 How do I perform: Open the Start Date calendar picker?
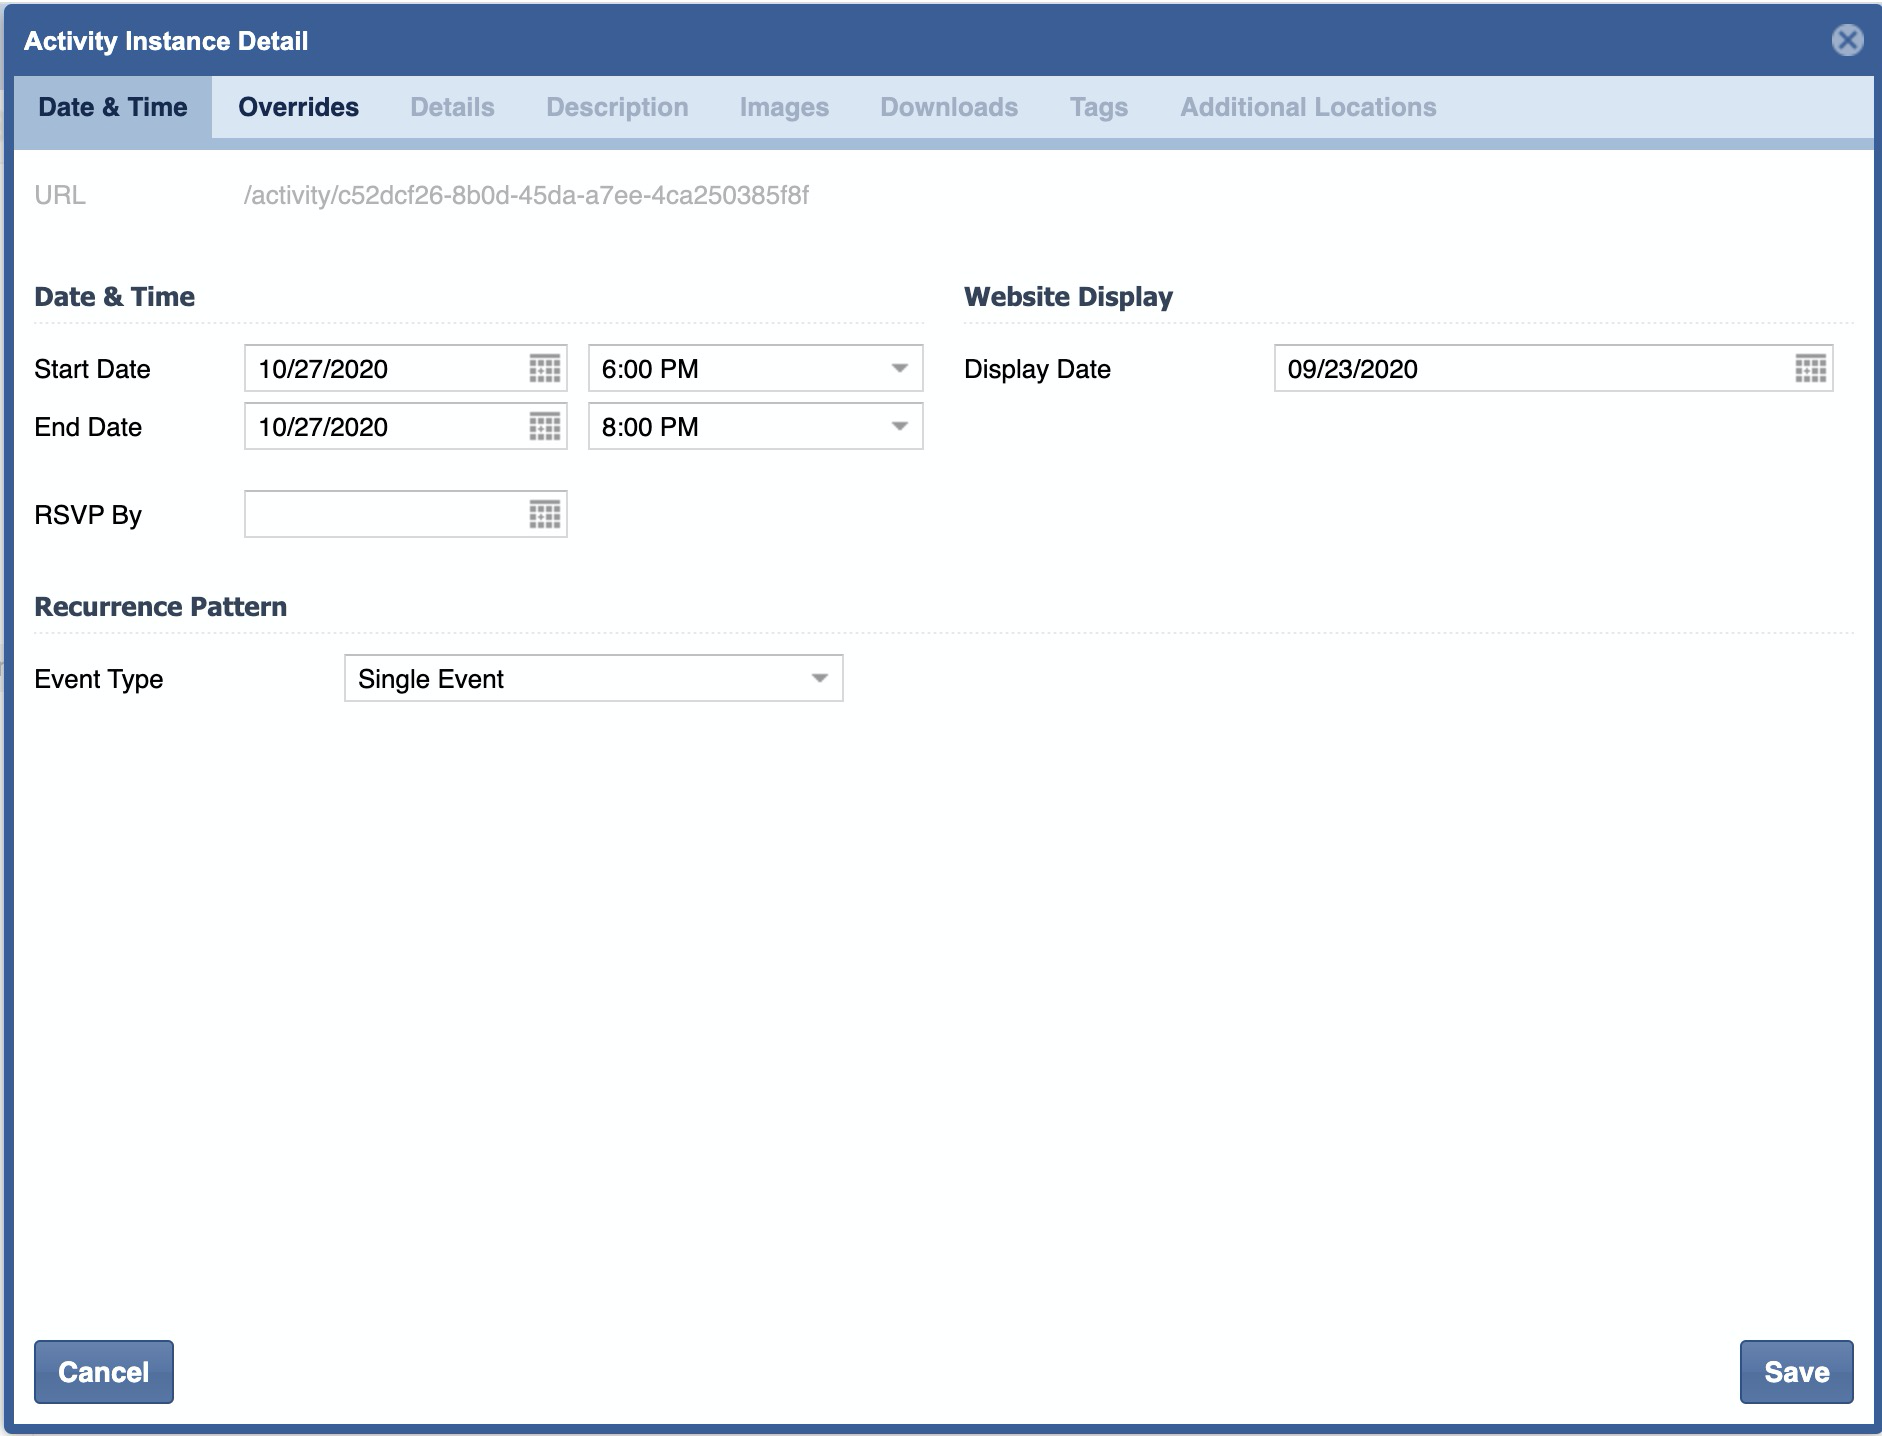(x=544, y=369)
